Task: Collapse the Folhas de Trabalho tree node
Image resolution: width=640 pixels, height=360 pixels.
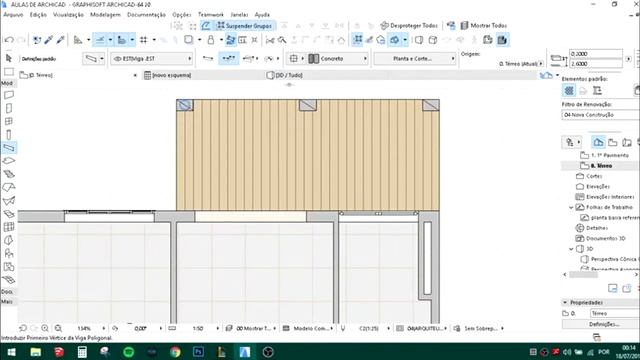Action: coord(571,207)
